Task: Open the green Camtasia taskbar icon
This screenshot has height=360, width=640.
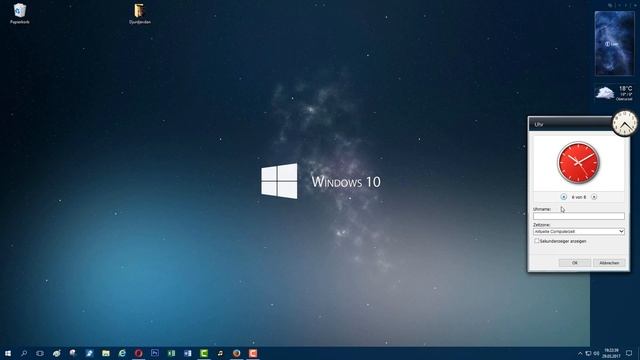Action: (x=204, y=353)
